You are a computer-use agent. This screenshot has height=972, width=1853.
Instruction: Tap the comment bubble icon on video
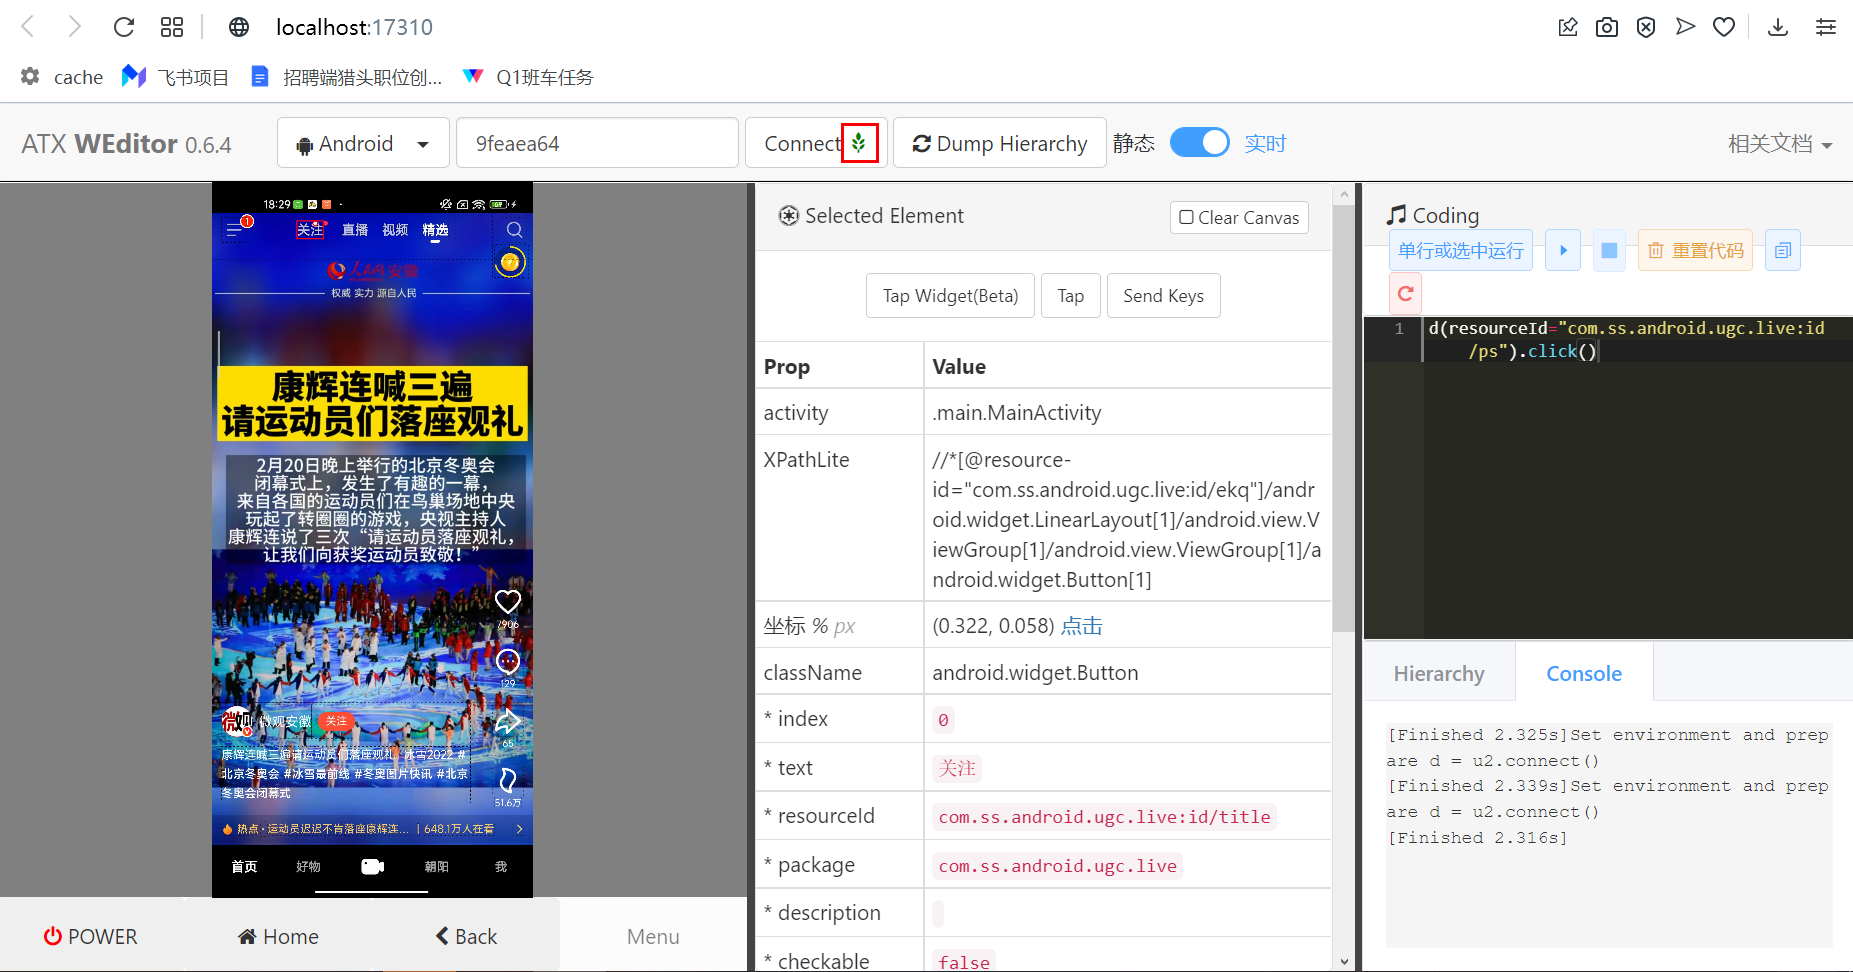(508, 661)
